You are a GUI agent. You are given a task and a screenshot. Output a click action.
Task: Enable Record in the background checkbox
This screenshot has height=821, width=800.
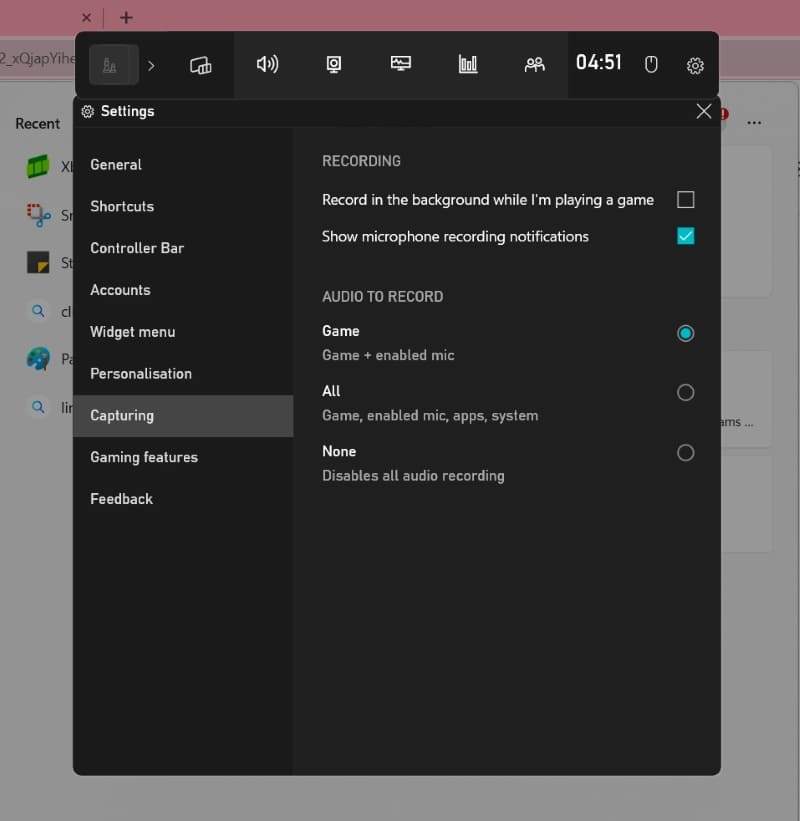tap(685, 200)
